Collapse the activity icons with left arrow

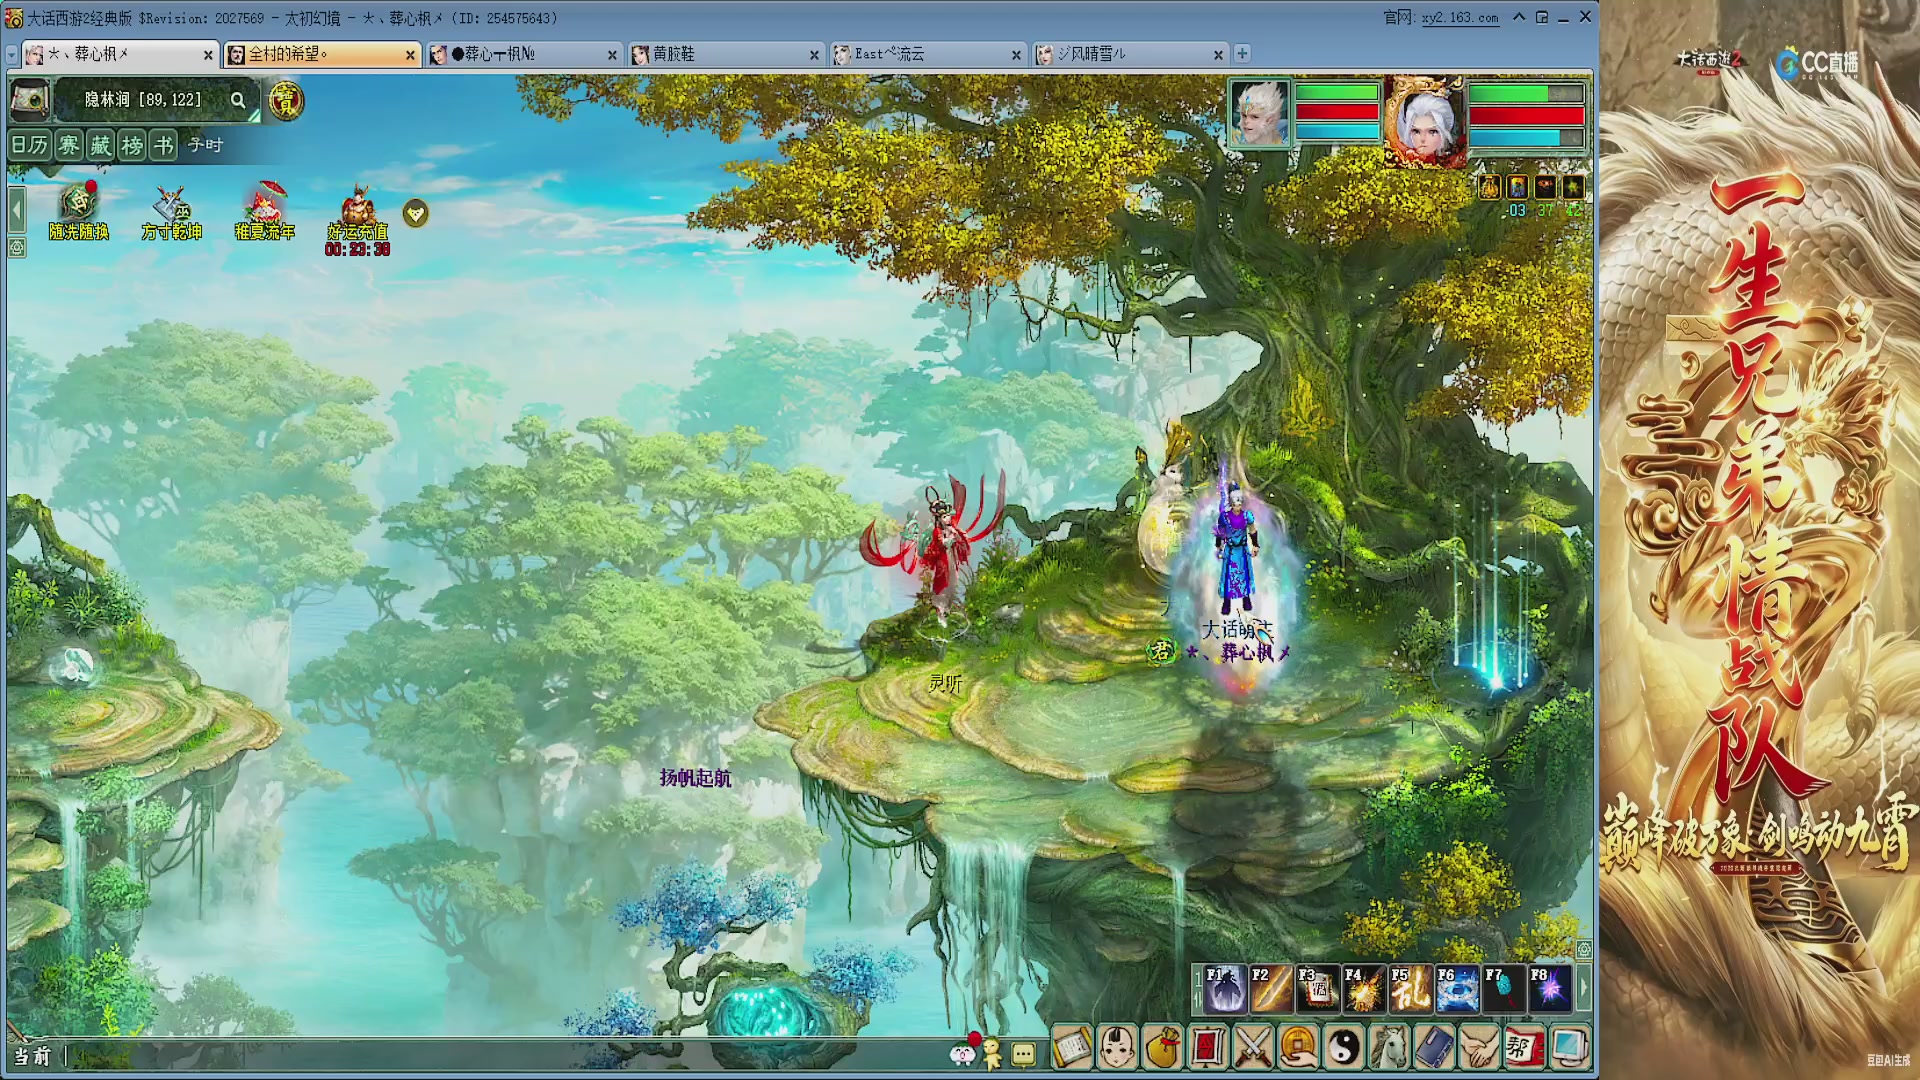(x=17, y=210)
